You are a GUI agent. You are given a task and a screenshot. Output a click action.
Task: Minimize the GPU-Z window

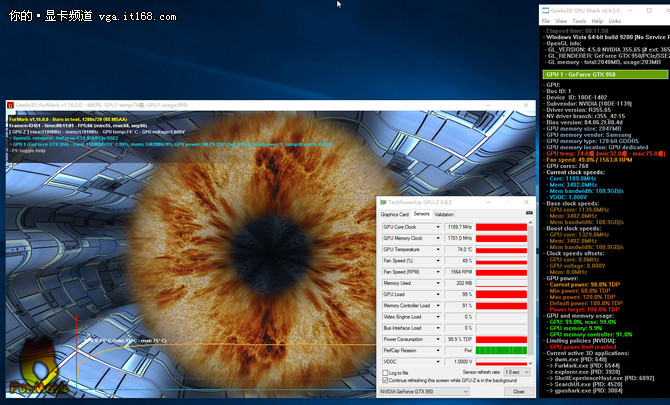[488, 202]
